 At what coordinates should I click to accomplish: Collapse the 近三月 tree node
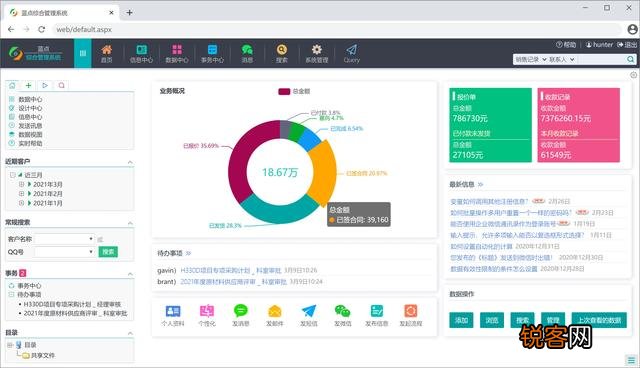[x=13, y=175]
